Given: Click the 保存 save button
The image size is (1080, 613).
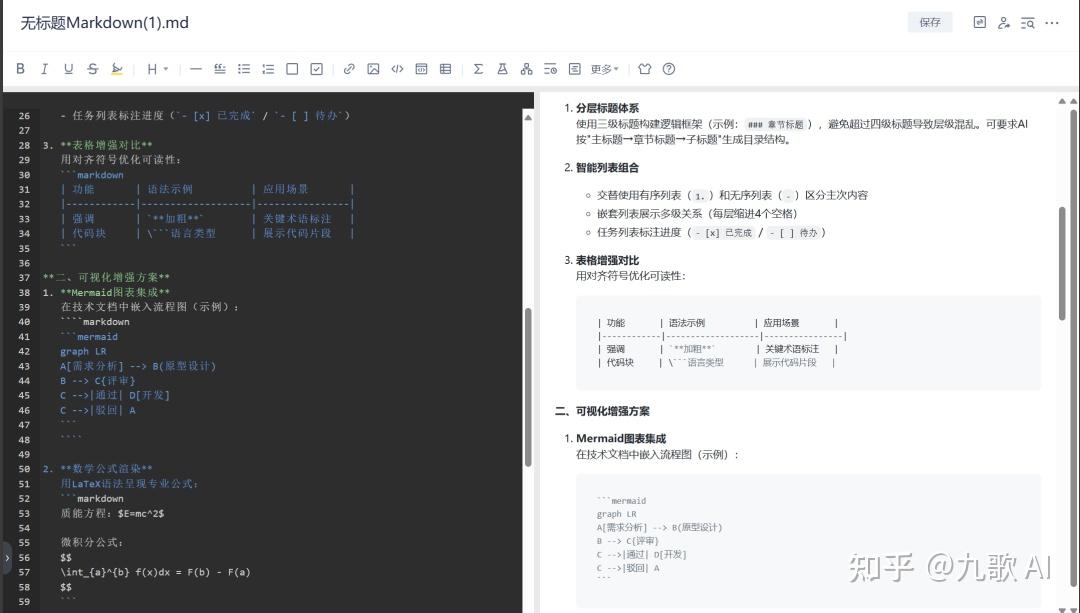Looking at the screenshot, I should tap(930, 21).
